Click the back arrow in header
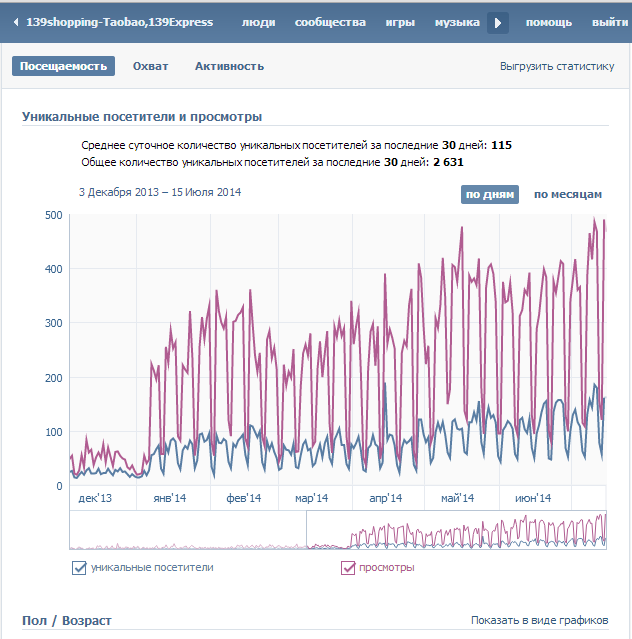 pyautogui.click(x=16, y=22)
